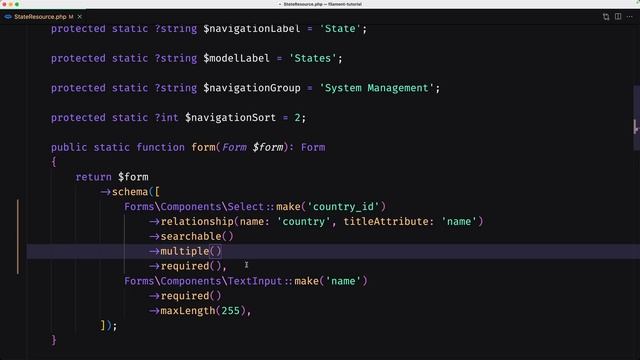The width and height of the screenshot is (640, 360).
Task: Click the titleAttribute named parameter
Action: [389, 222]
